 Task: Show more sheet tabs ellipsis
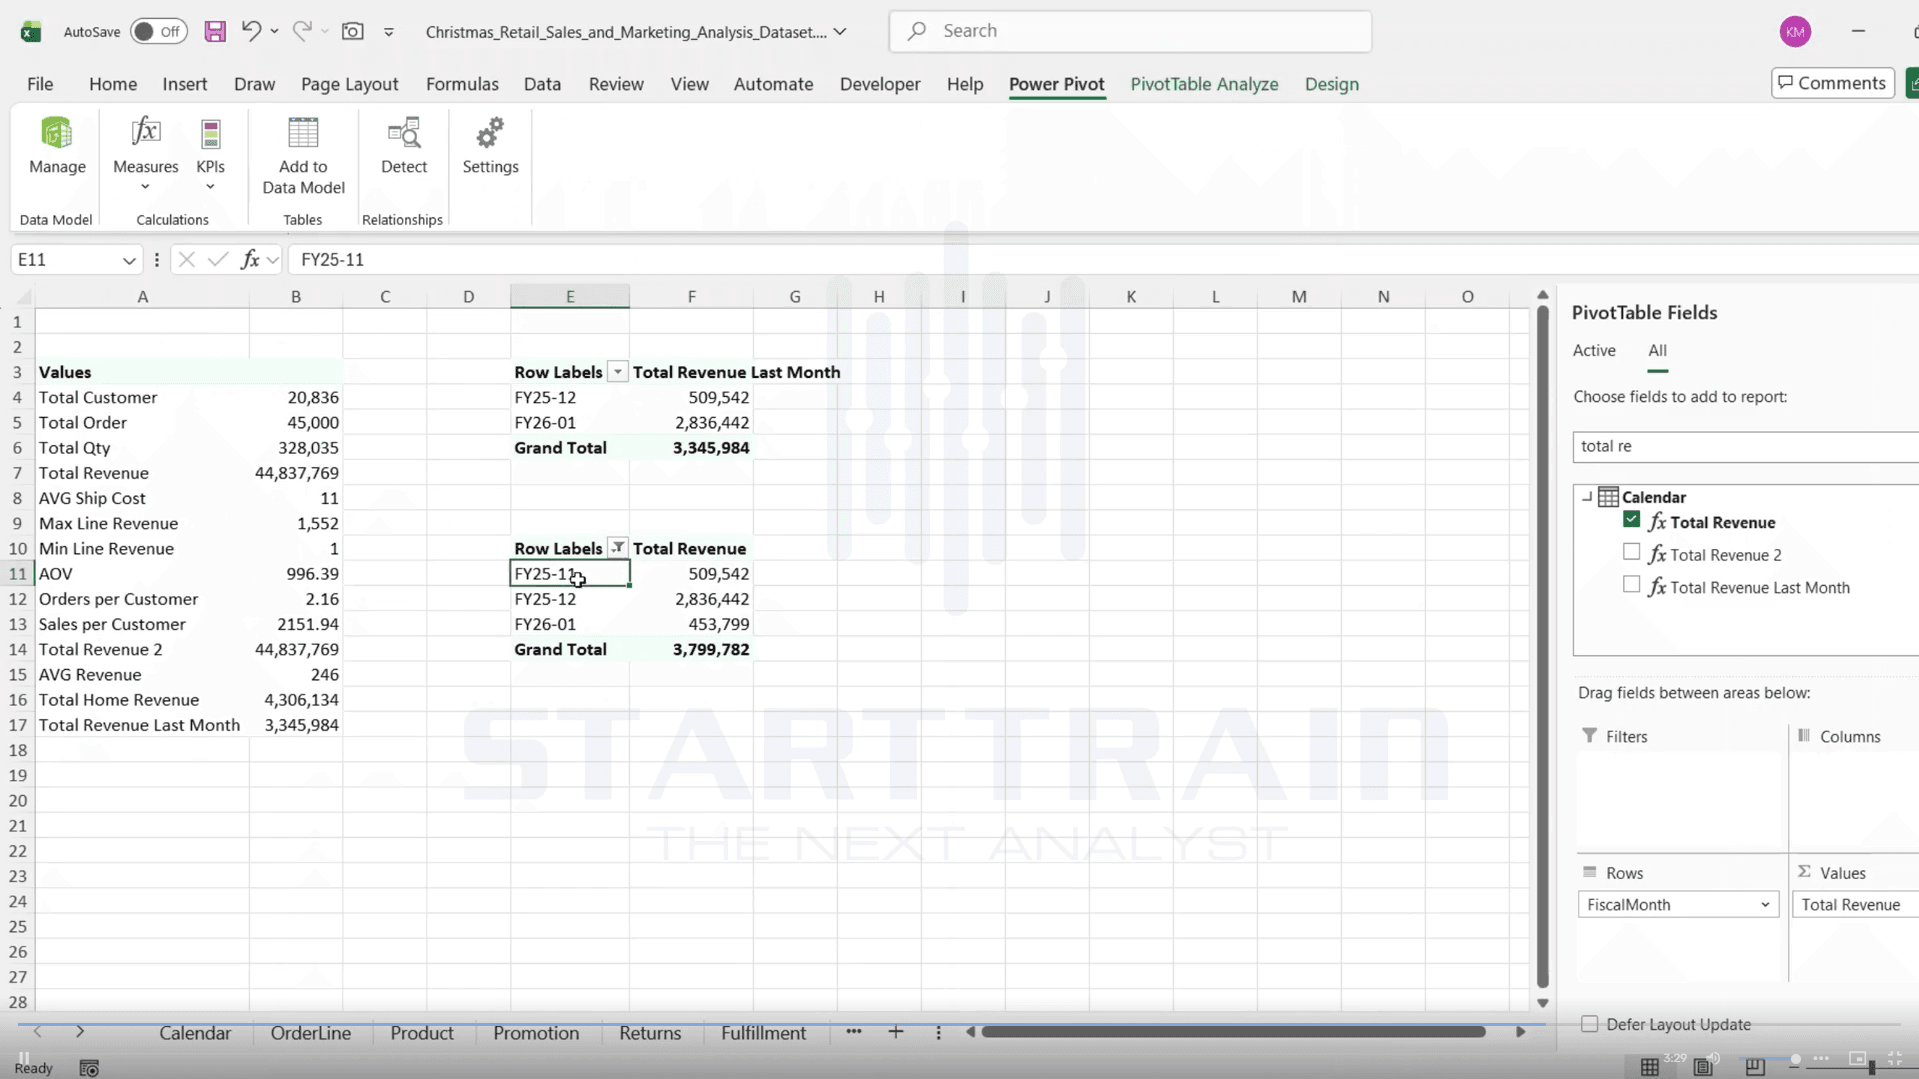[x=853, y=1032]
